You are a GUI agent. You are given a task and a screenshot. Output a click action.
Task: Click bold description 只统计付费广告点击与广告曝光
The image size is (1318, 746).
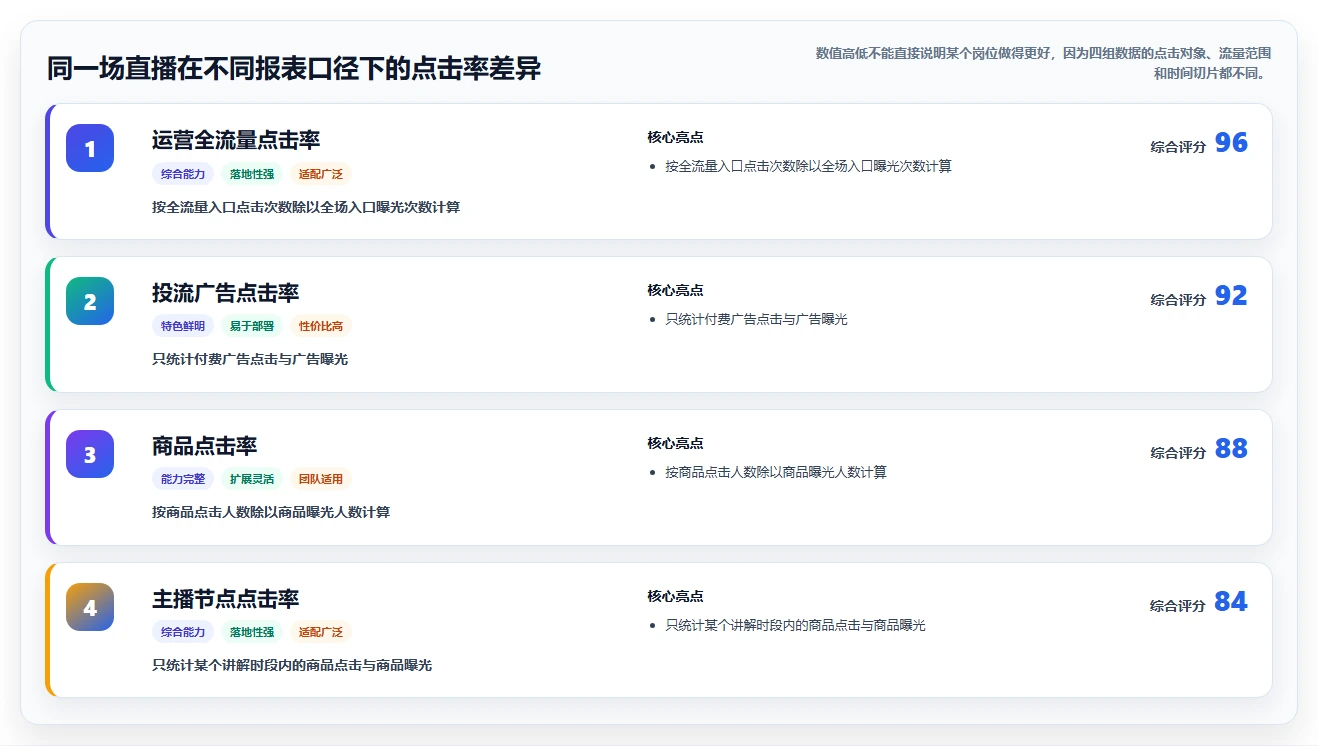[250, 359]
